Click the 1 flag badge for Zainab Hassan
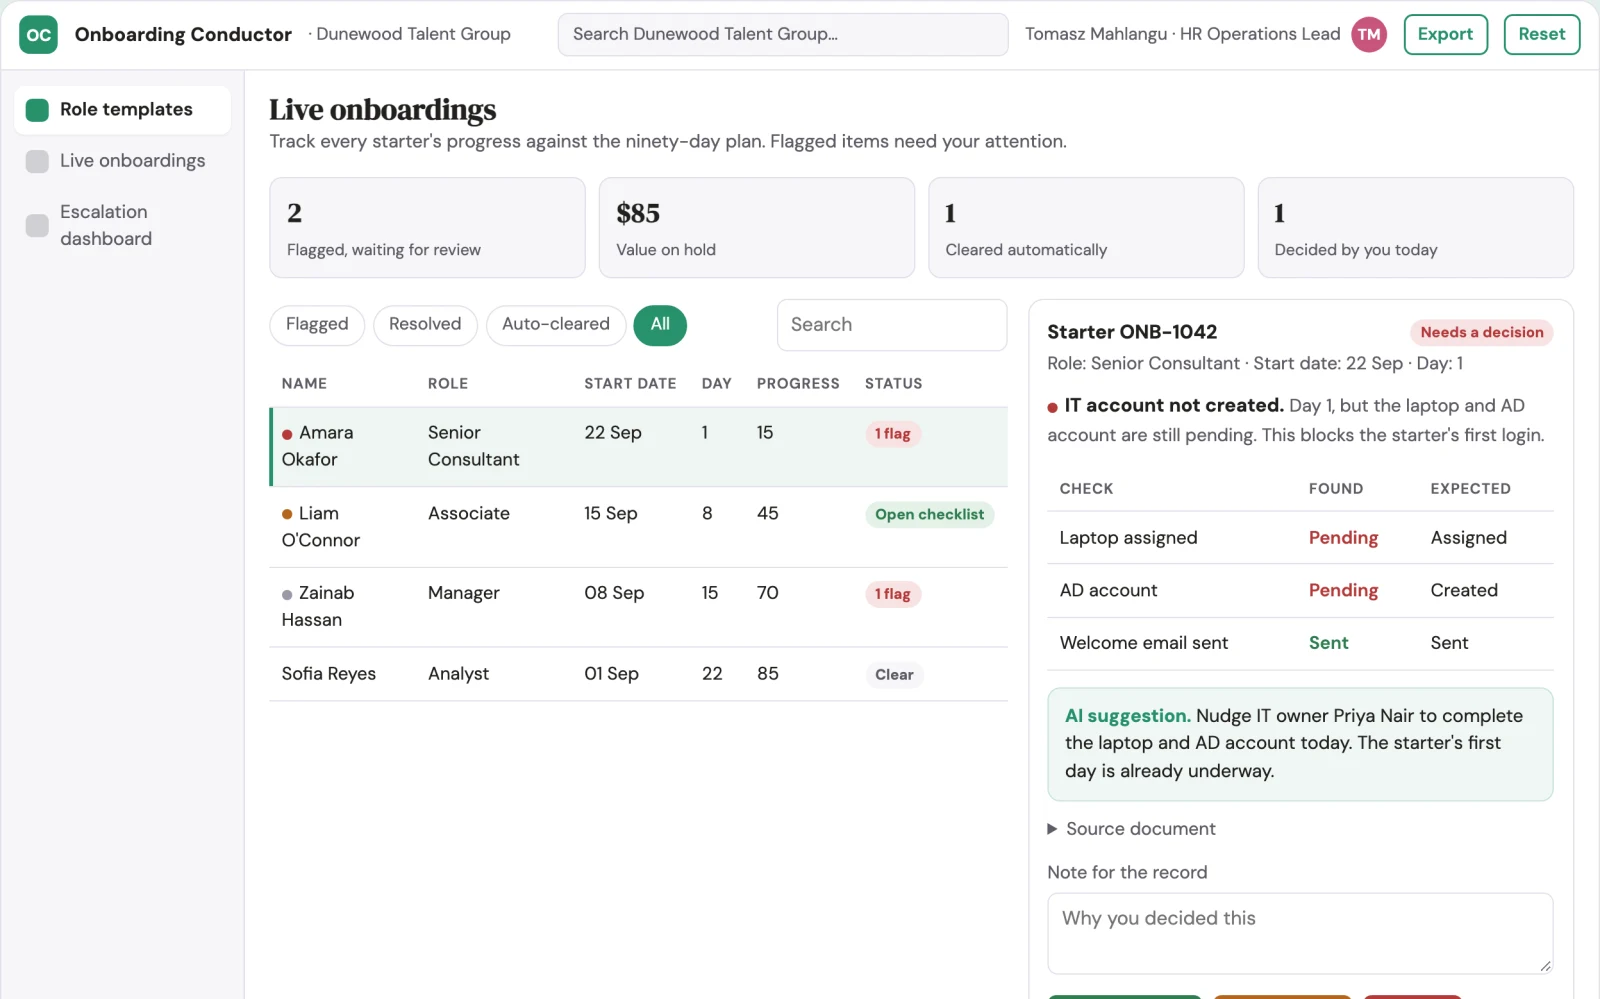The height and width of the screenshot is (999, 1600). tap(893, 594)
